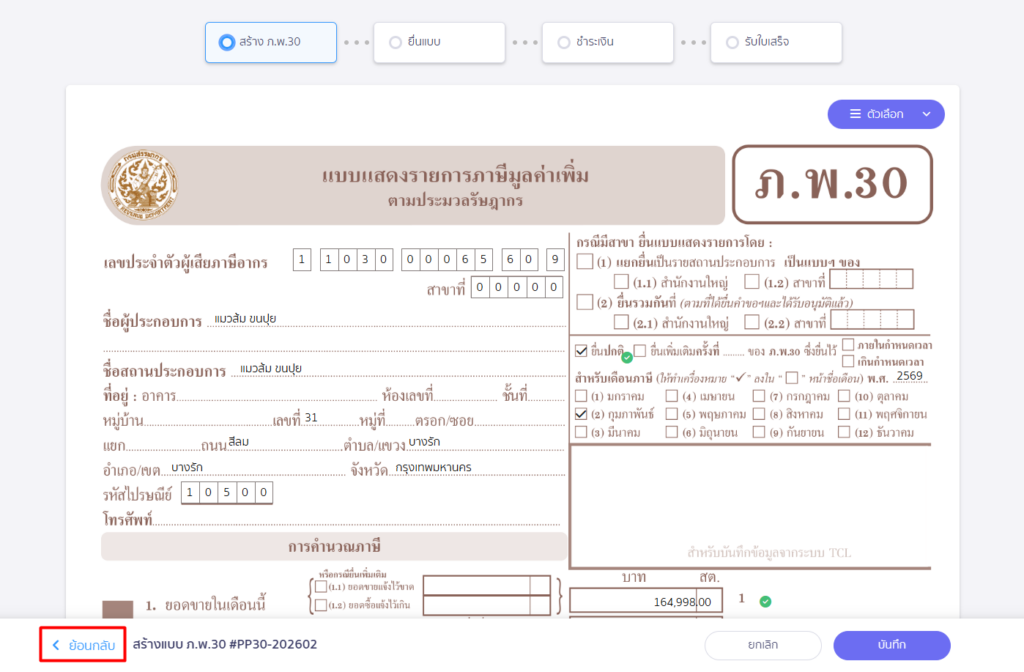
Task: Click the circle icon on รับใบเสร็จ step
Action: 733,43
